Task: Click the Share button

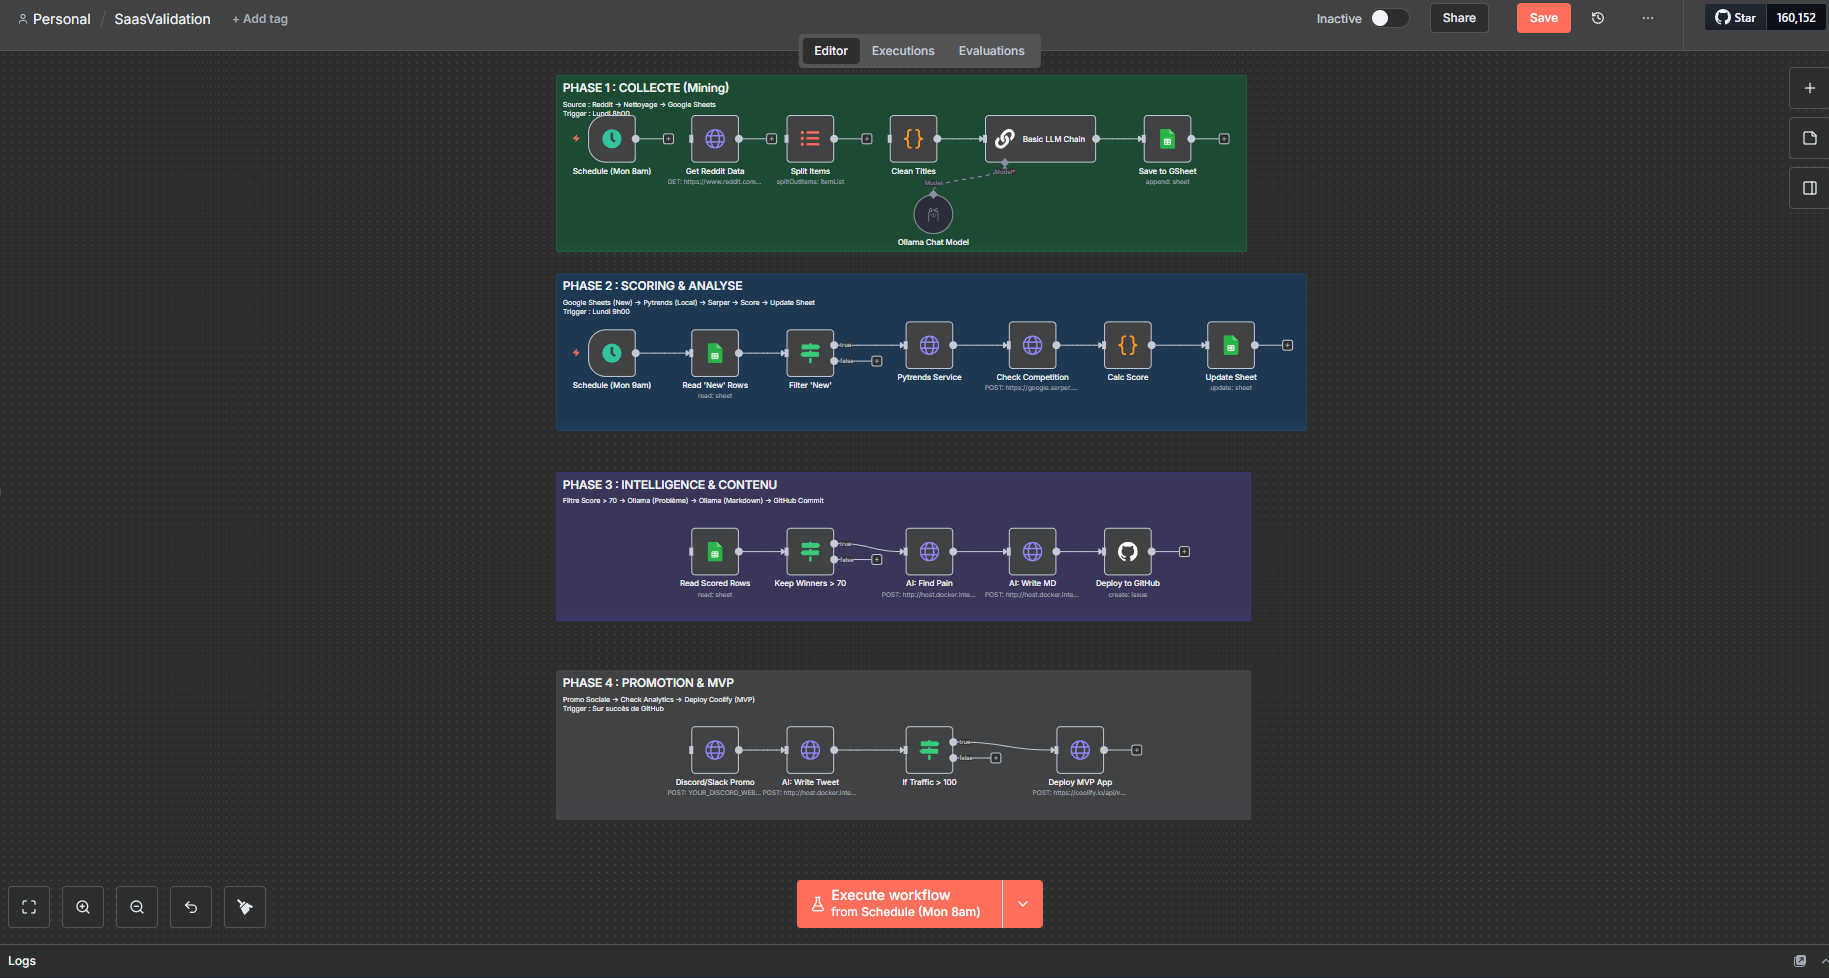Action: (1458, 18)
